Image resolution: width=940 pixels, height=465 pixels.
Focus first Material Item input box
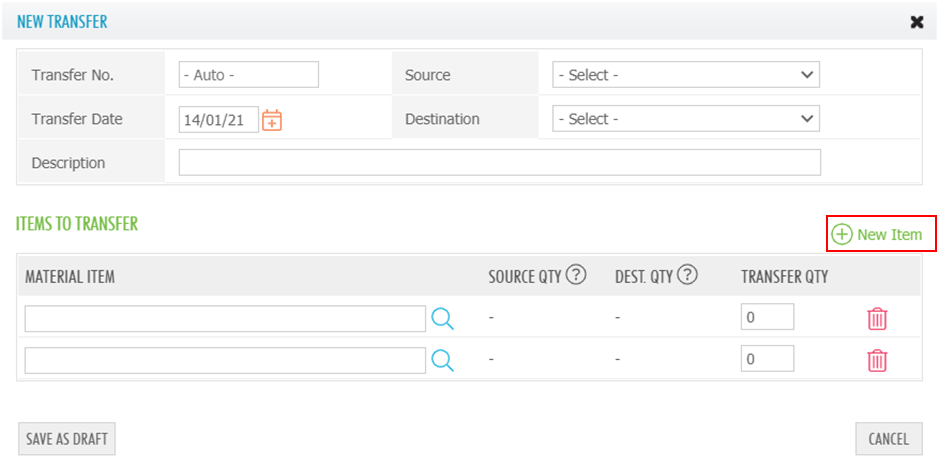click(225, 319)
